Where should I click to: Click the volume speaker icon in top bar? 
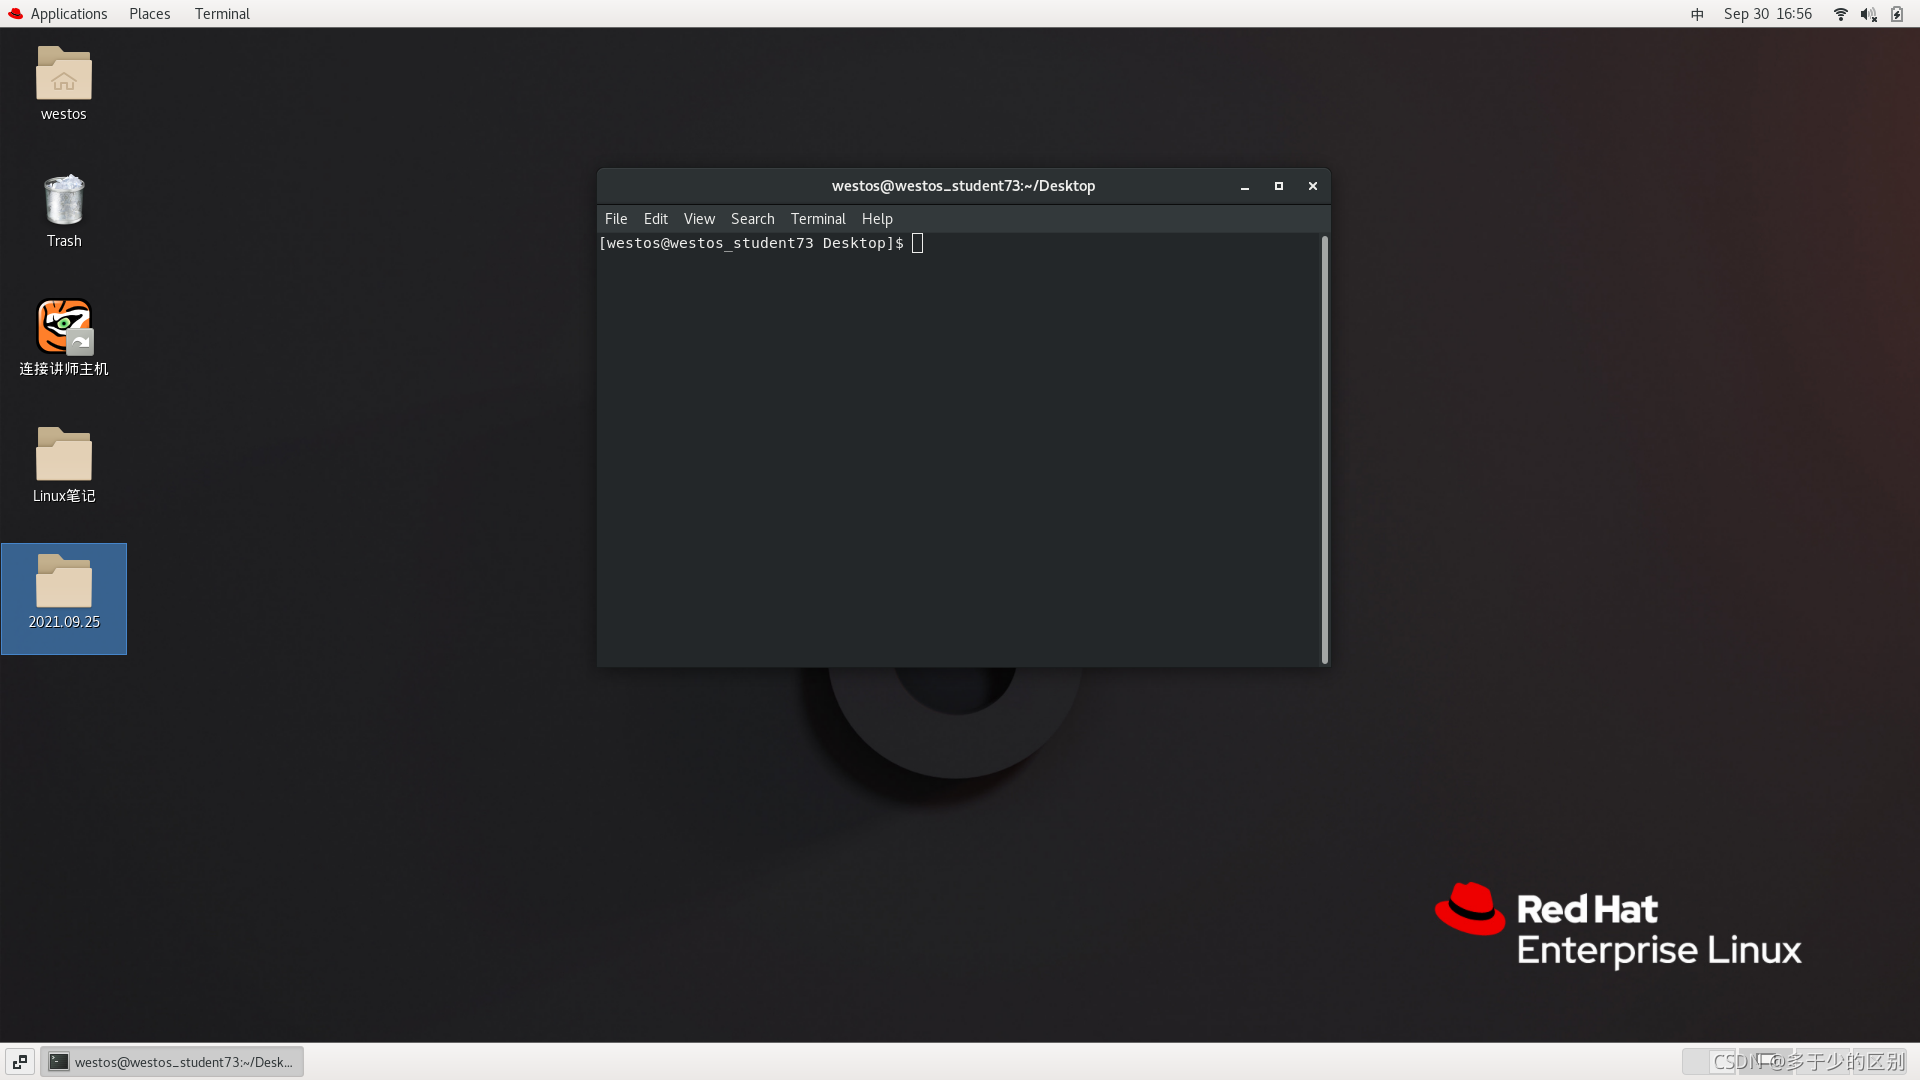point(1867,14)
